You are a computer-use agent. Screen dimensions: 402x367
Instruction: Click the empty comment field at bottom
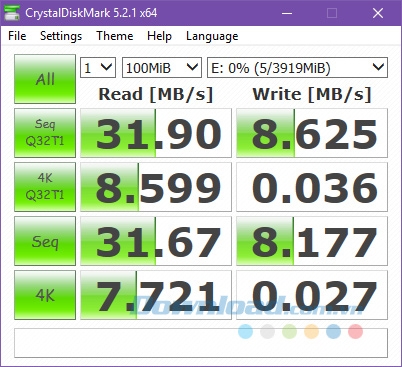(x=201, y=343)
